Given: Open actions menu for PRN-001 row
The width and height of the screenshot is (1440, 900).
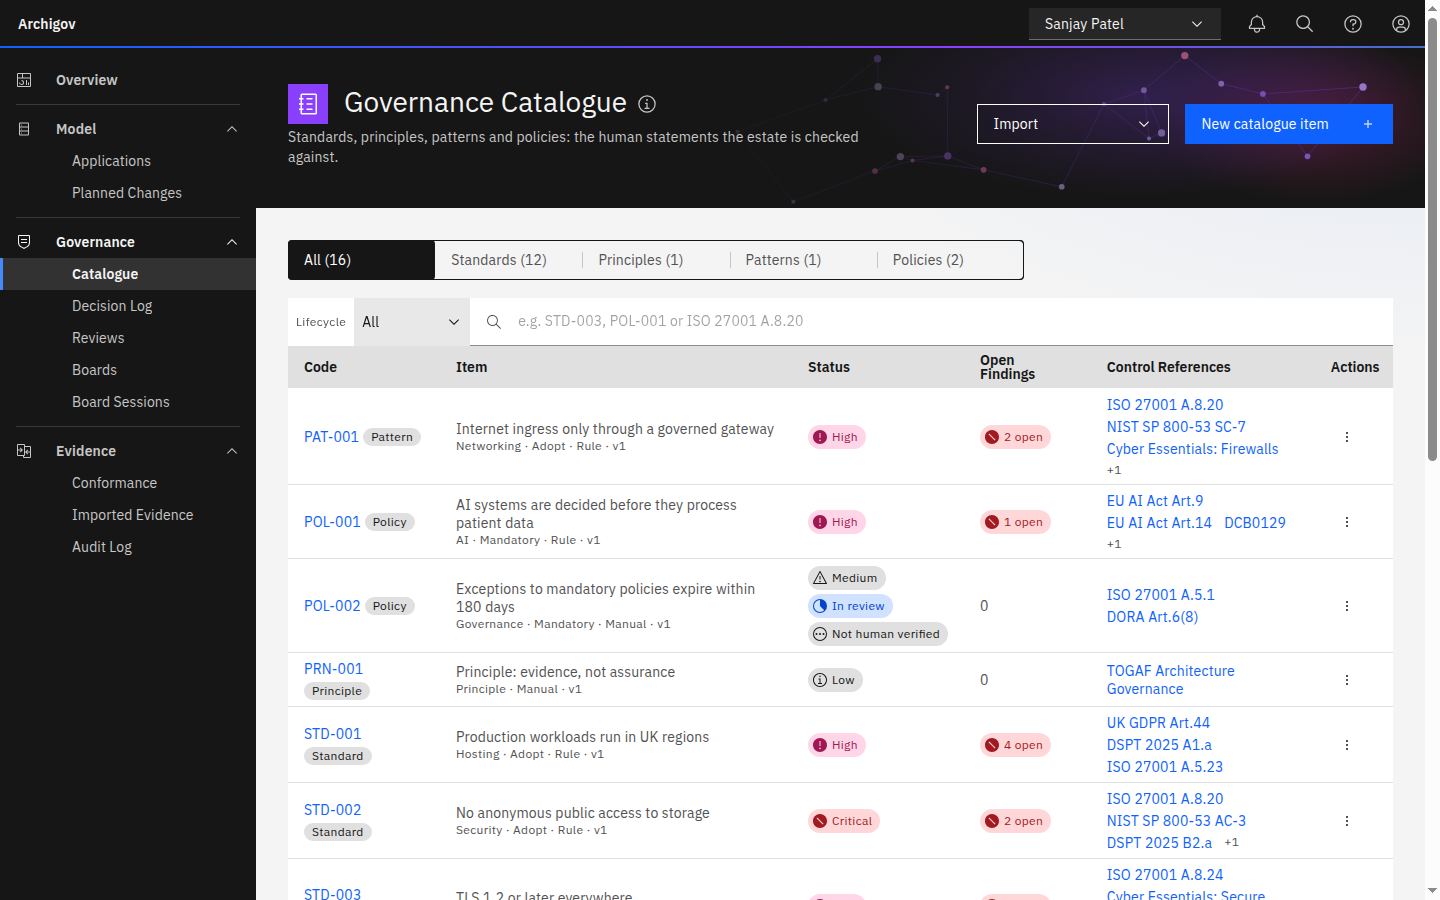Looking at the screenshot, I should coord(1347,680).
